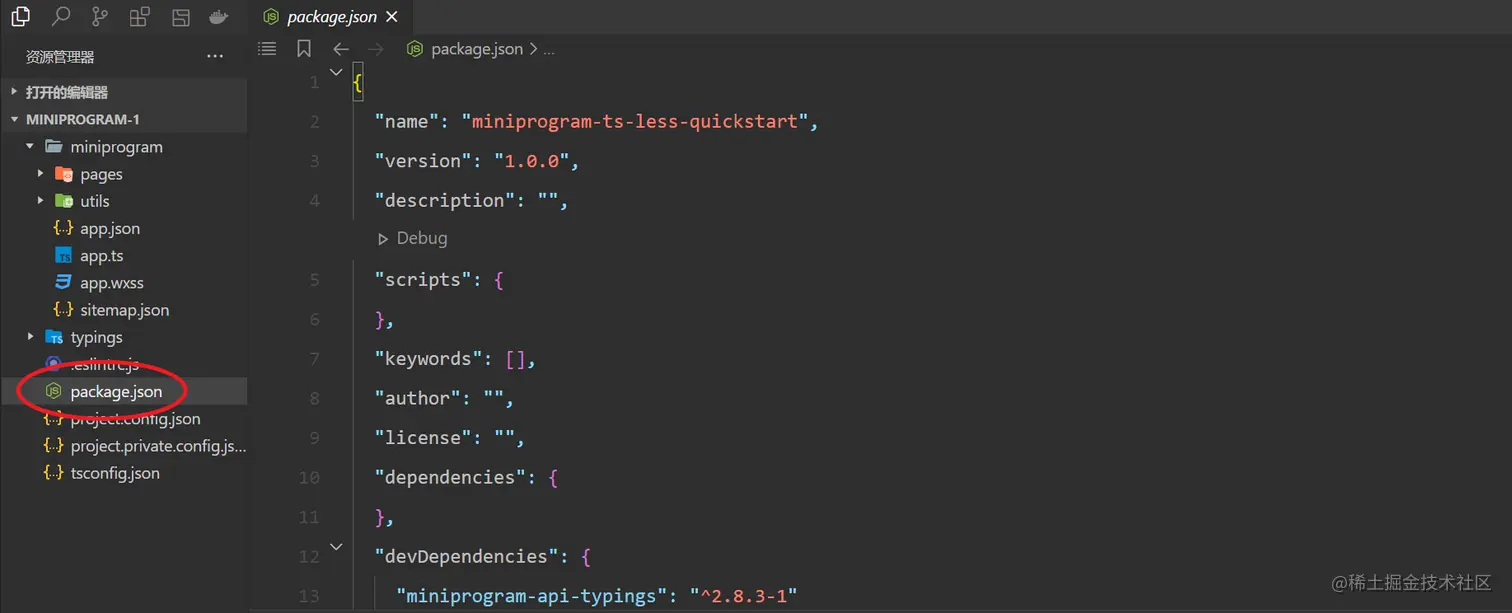Open the Explorer files icon
1512x613 pixels.
tap(20, 16)
